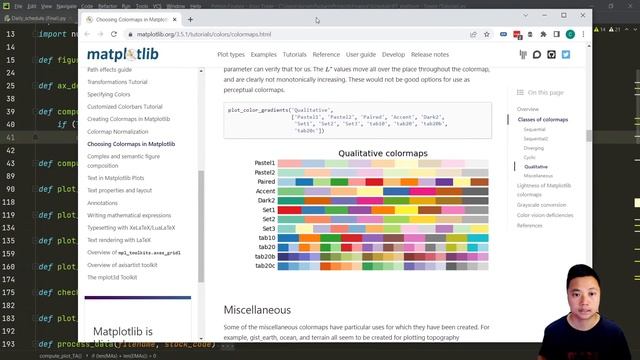Open the Extensions puzzle-piece menu
The width and height of the screenshot is (640, 360).
[x=543, y=35]
